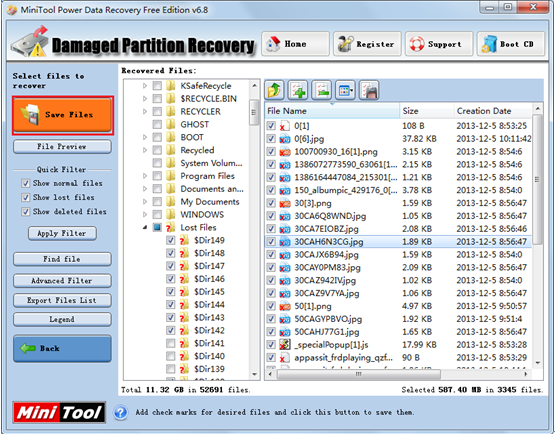This screenshot has width=555, height=434.
Task: Click Apply Filter
Action: pyautogui.click(x=62, y=233)
